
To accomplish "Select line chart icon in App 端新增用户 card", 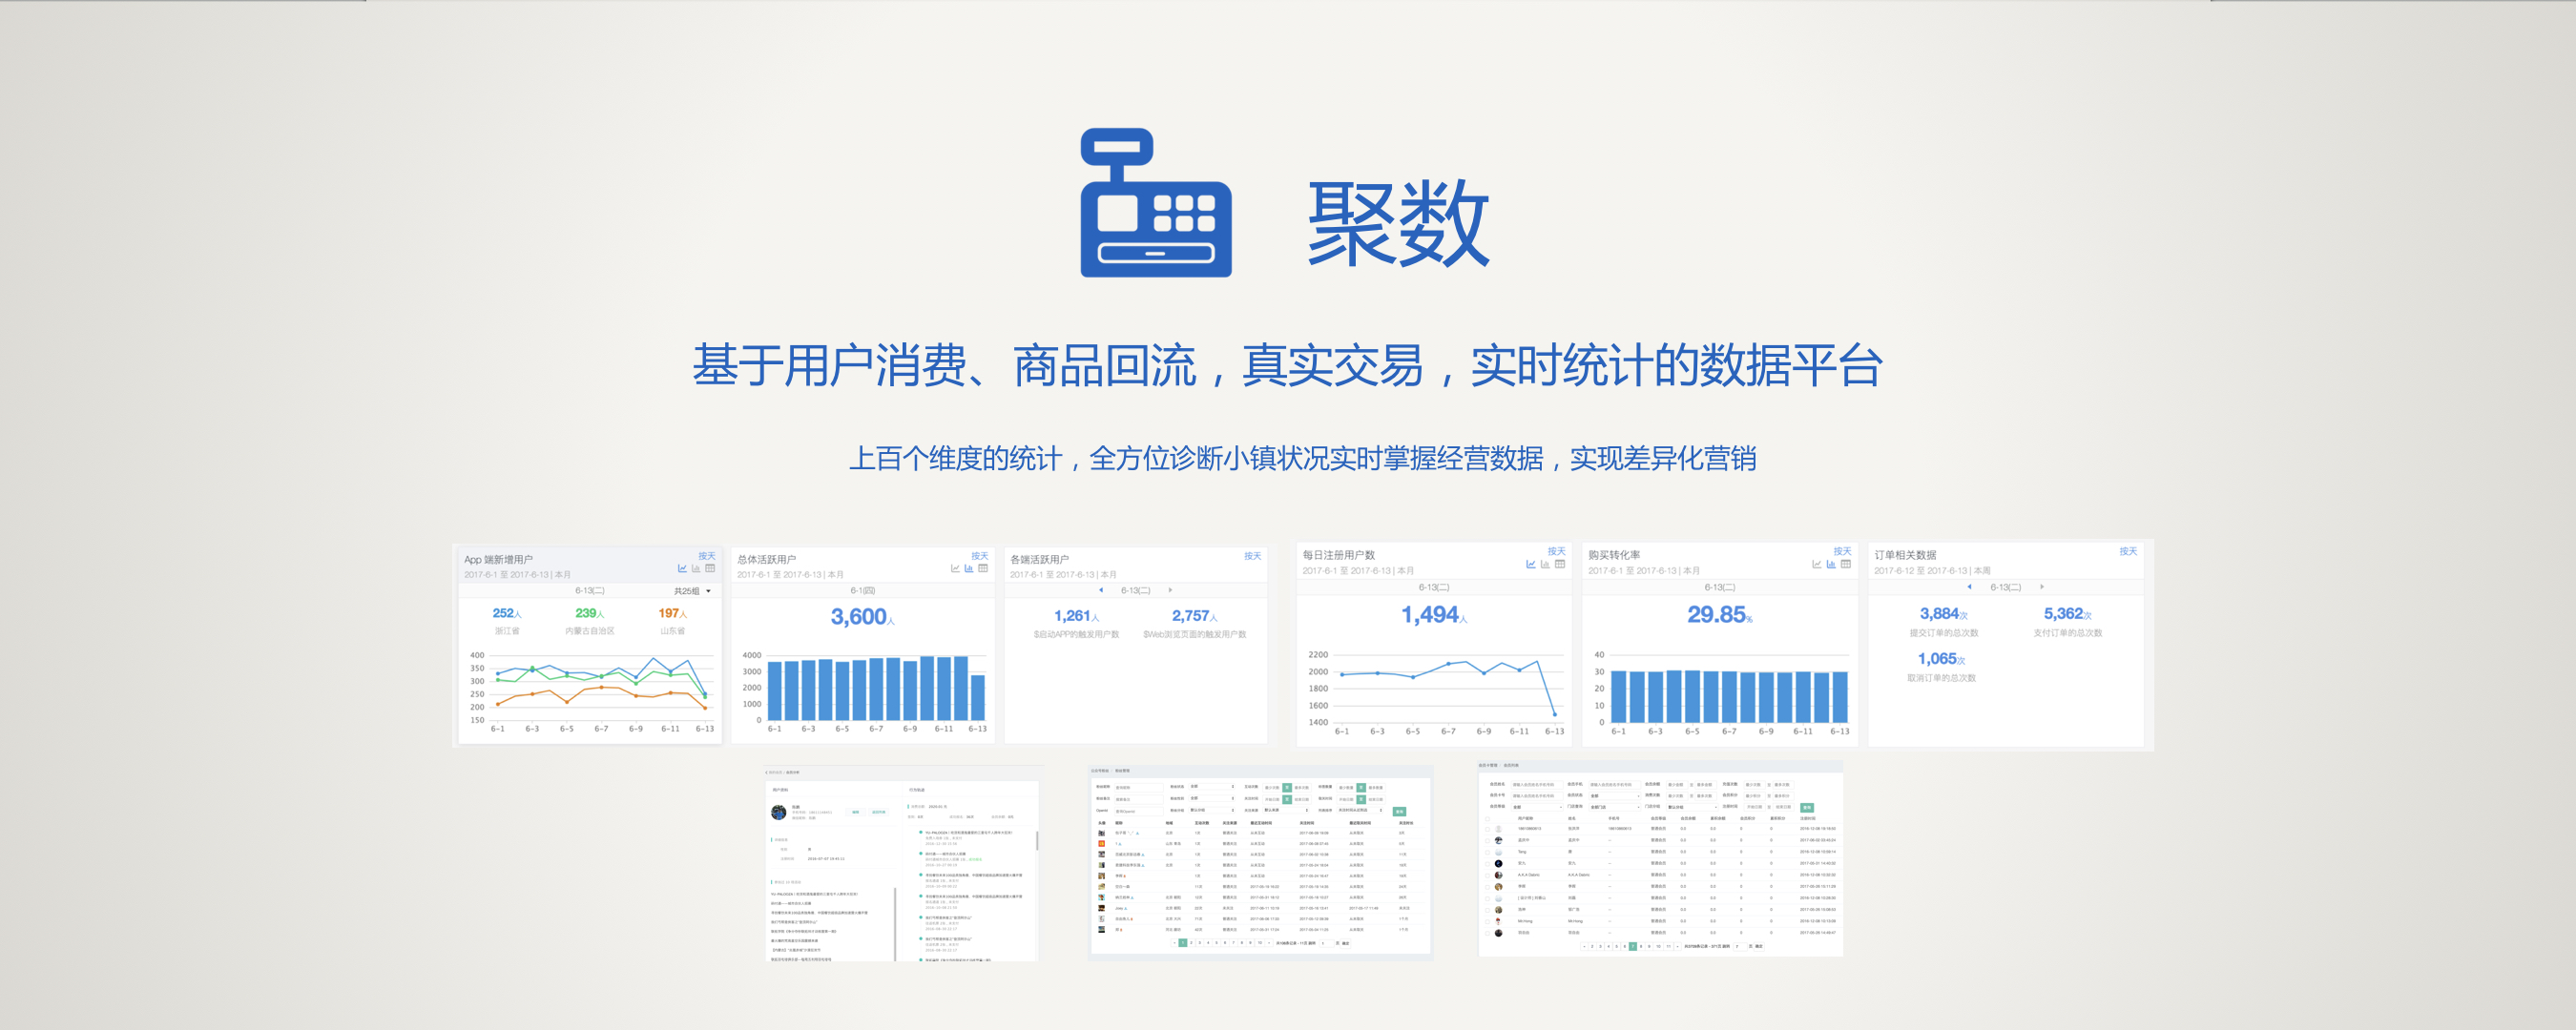I will [682, 568].
